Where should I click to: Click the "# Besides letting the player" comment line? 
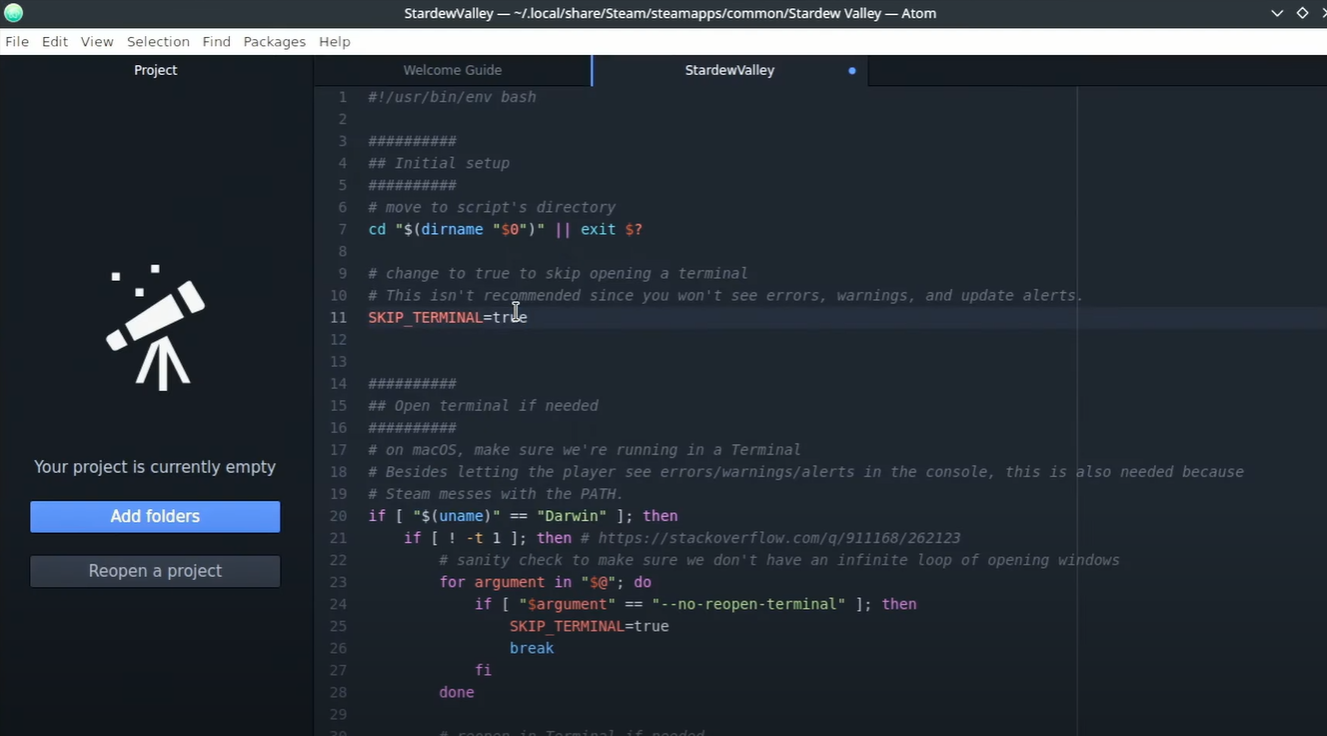[x=806, y=471]
